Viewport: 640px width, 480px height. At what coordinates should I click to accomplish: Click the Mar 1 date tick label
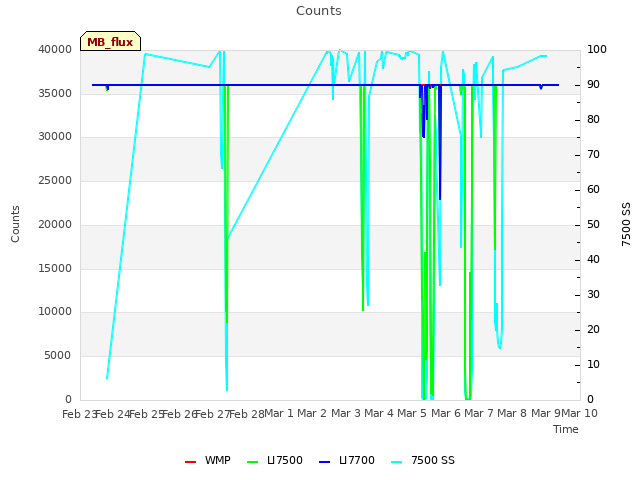click(x=279, y=413)
